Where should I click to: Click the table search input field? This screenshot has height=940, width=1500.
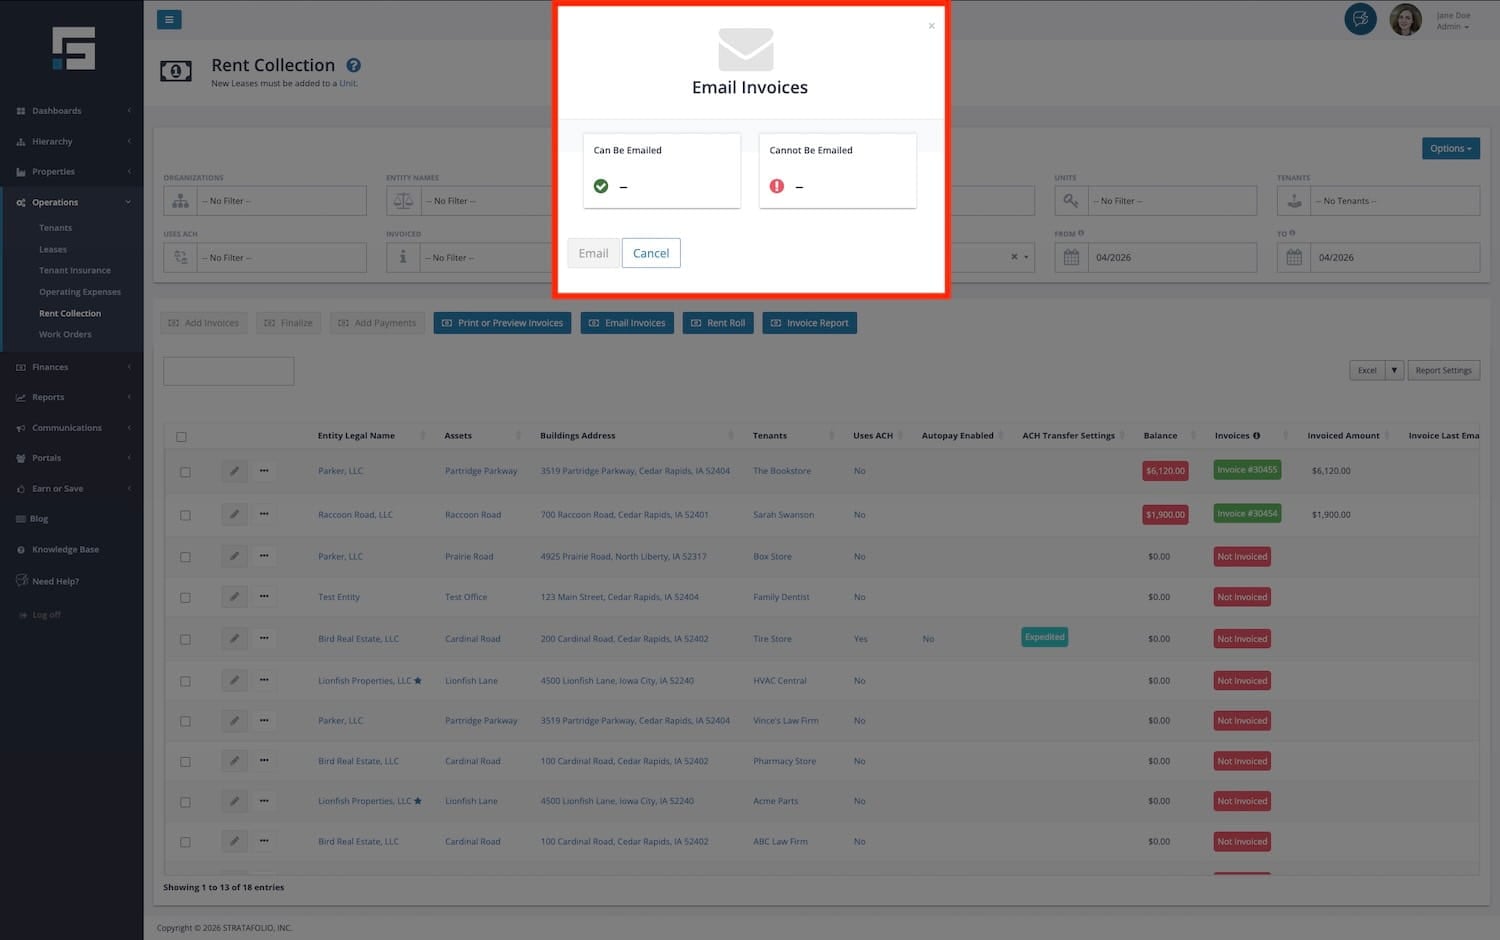pyautogui.click(x=229, y=371)
